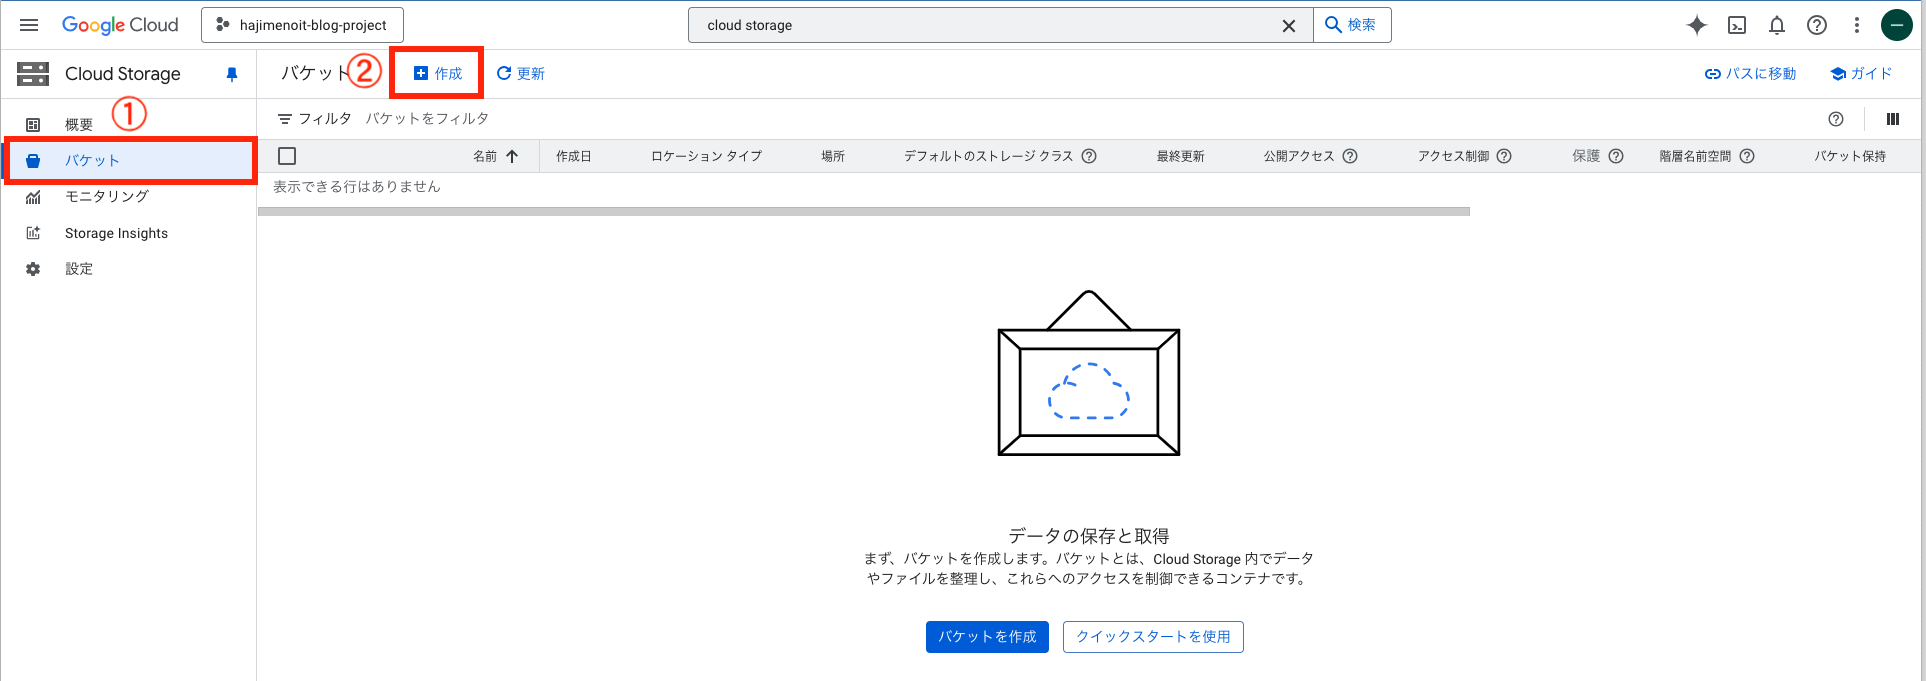
Task: Click the バケット保持 column header
Action: [1850, 156]
